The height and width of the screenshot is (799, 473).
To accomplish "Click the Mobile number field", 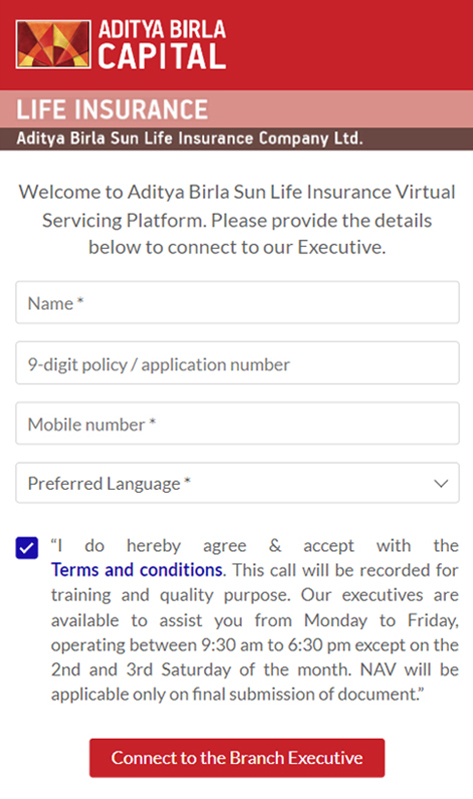I will click(237, 423).
